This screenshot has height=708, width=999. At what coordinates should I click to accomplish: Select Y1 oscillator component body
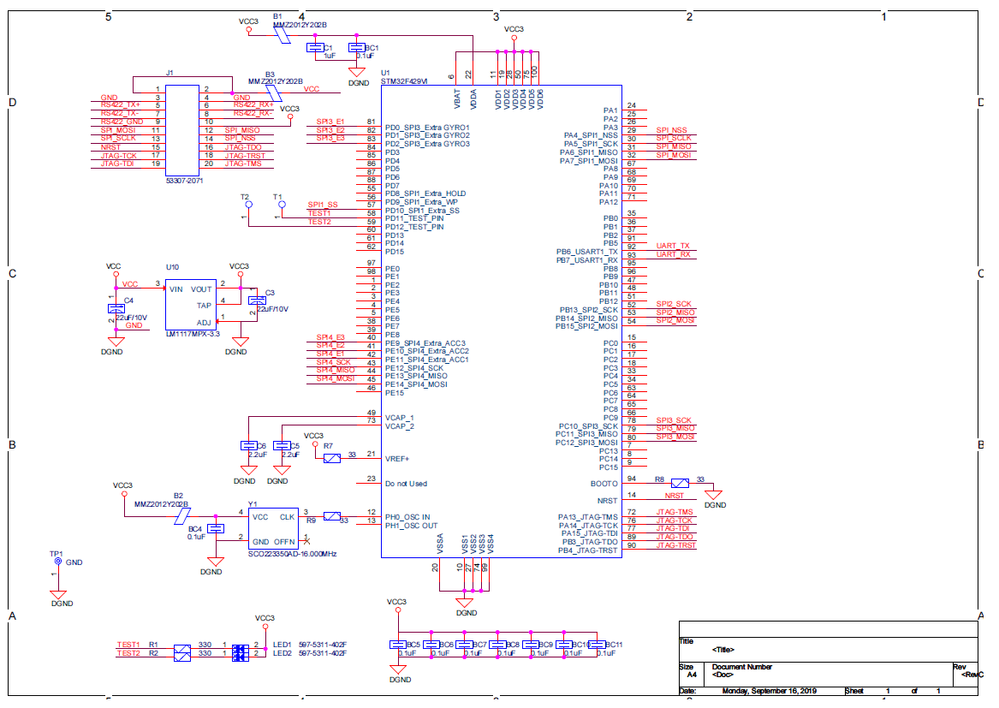click(x=273, y=528)
